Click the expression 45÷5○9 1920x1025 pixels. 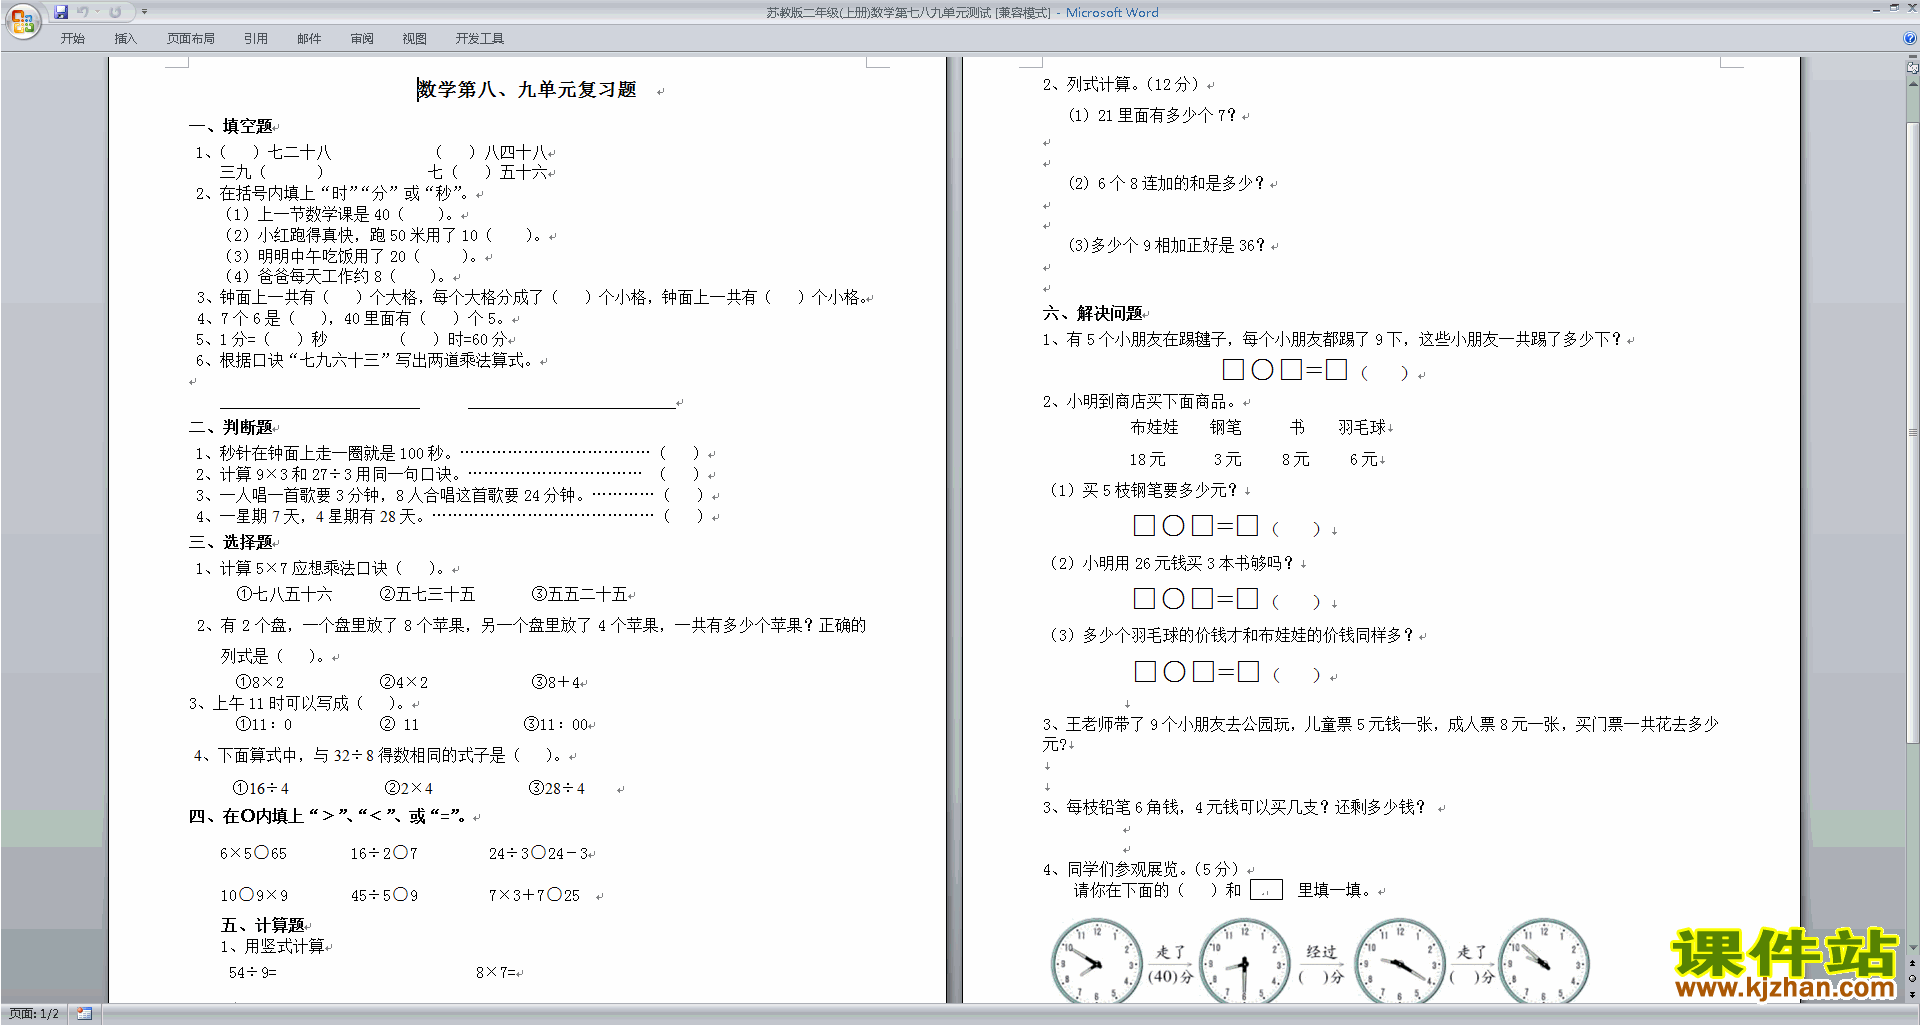tap(384, 895)
